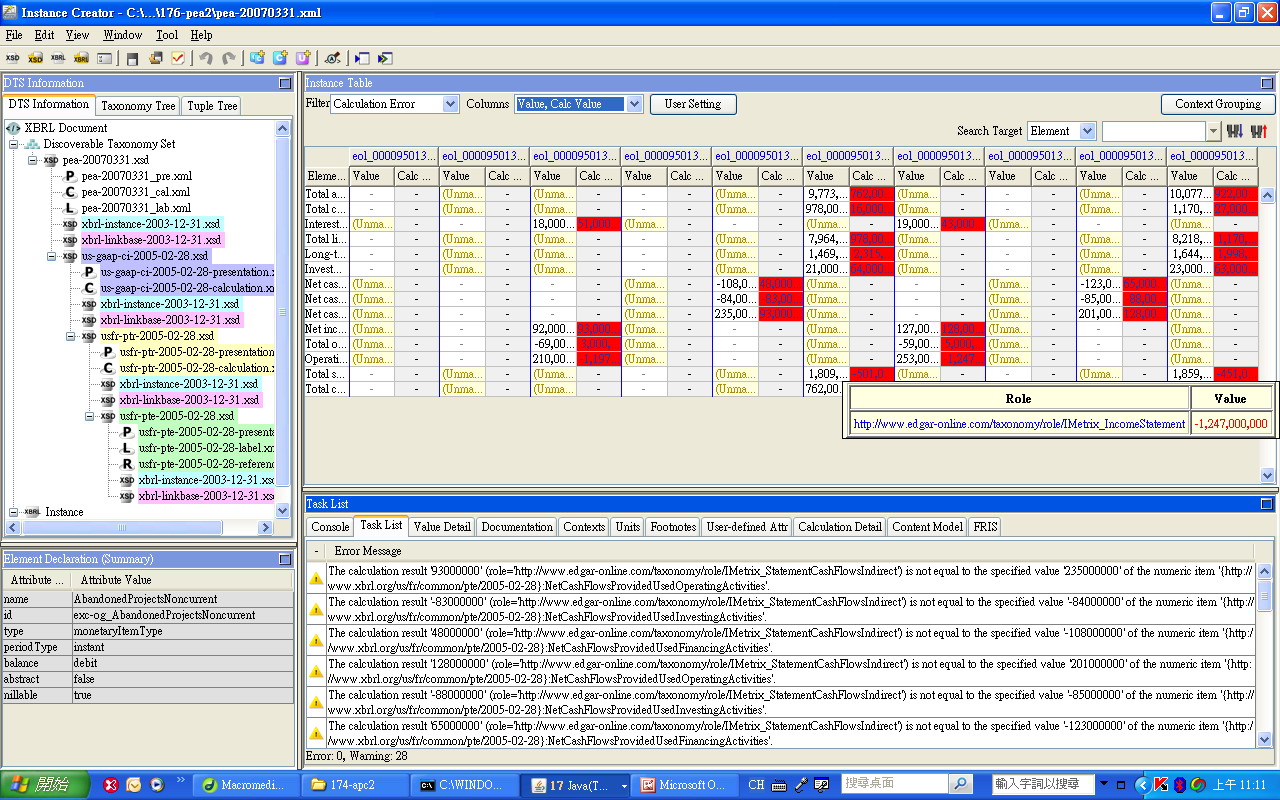1280x800 pixels.
Task: Collapse the Instance tree node
Action: [14, 512]
